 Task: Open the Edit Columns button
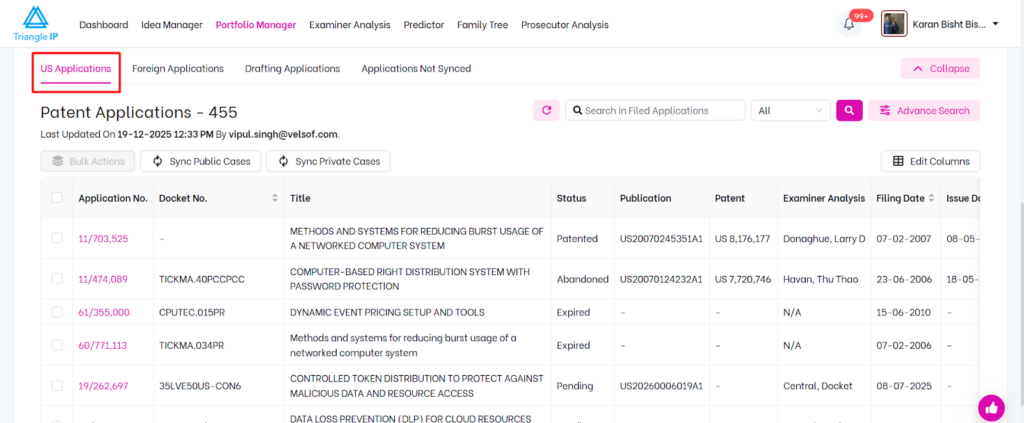tap(930, 161)
